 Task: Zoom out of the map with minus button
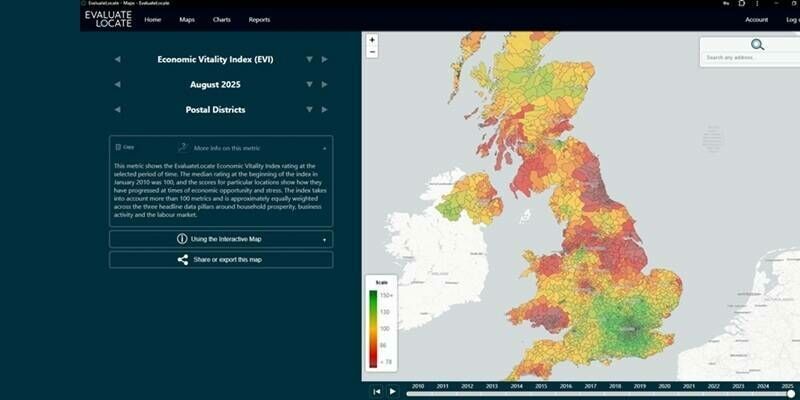click(372, 52)
